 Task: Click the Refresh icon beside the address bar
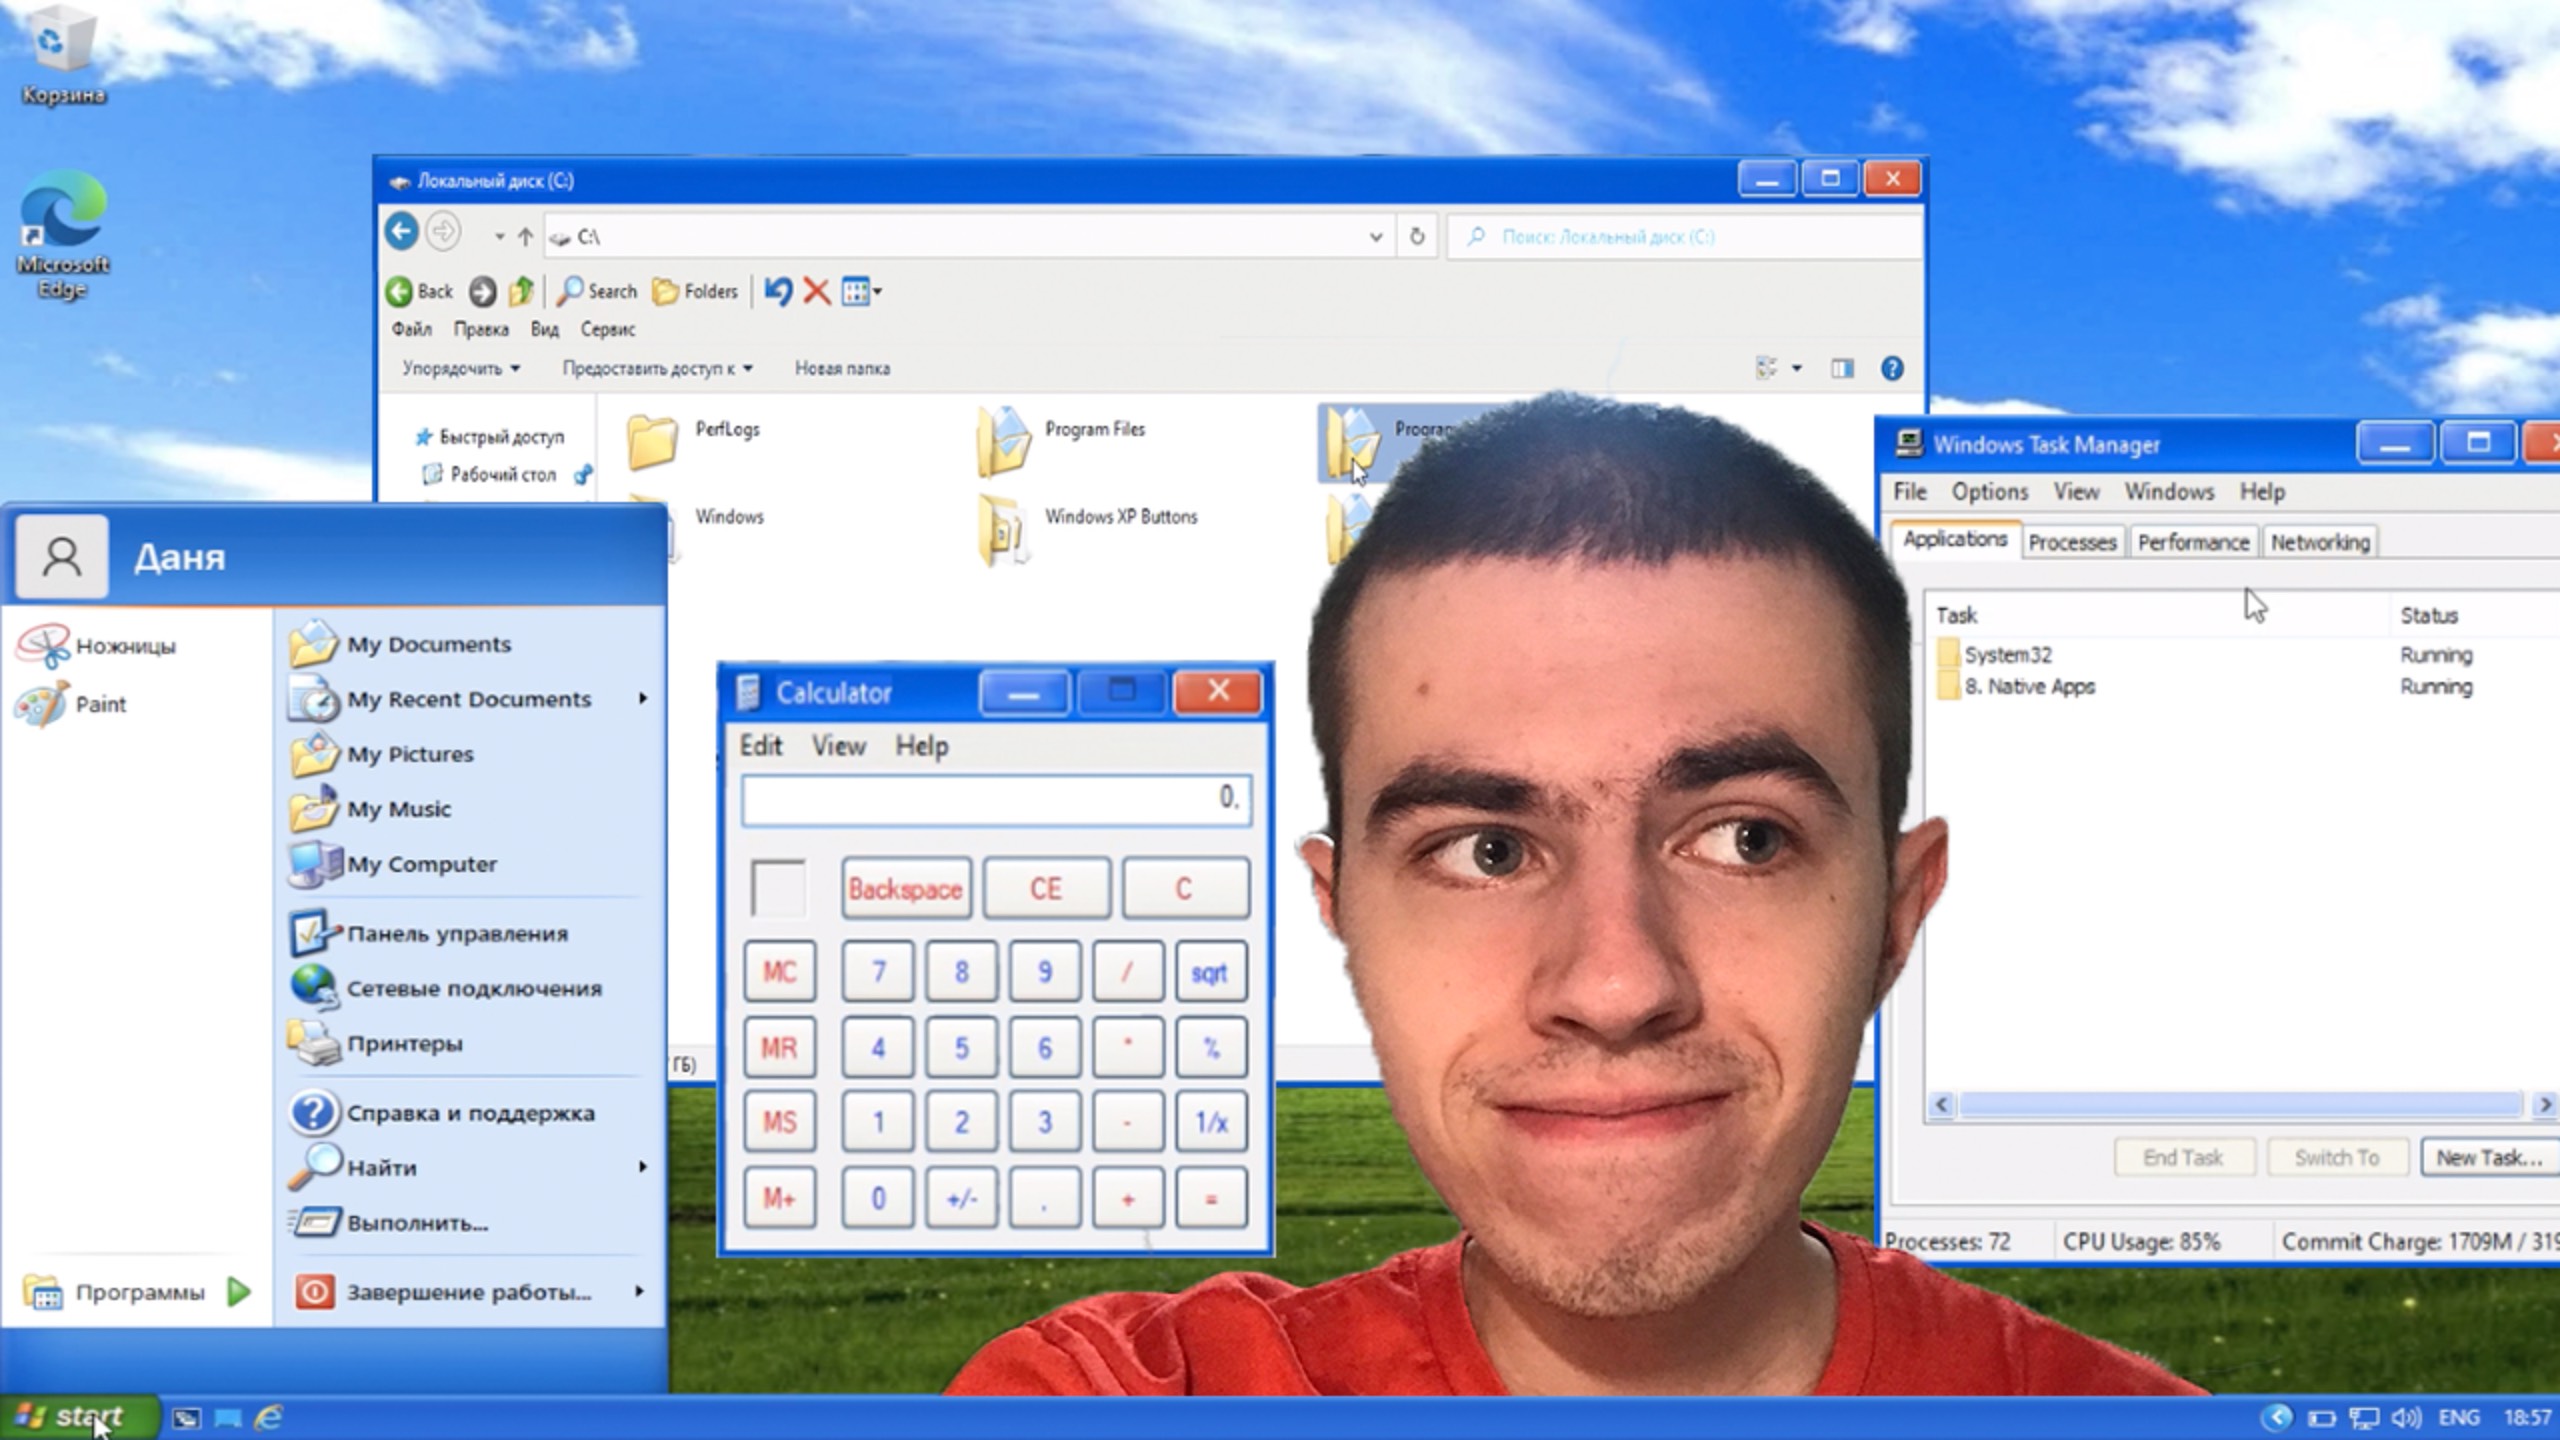(1415, 237)
